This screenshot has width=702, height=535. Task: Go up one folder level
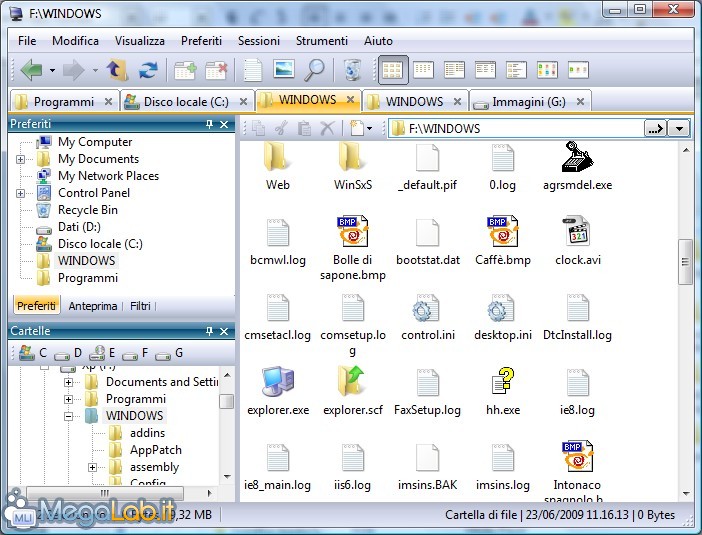[116, 70]
